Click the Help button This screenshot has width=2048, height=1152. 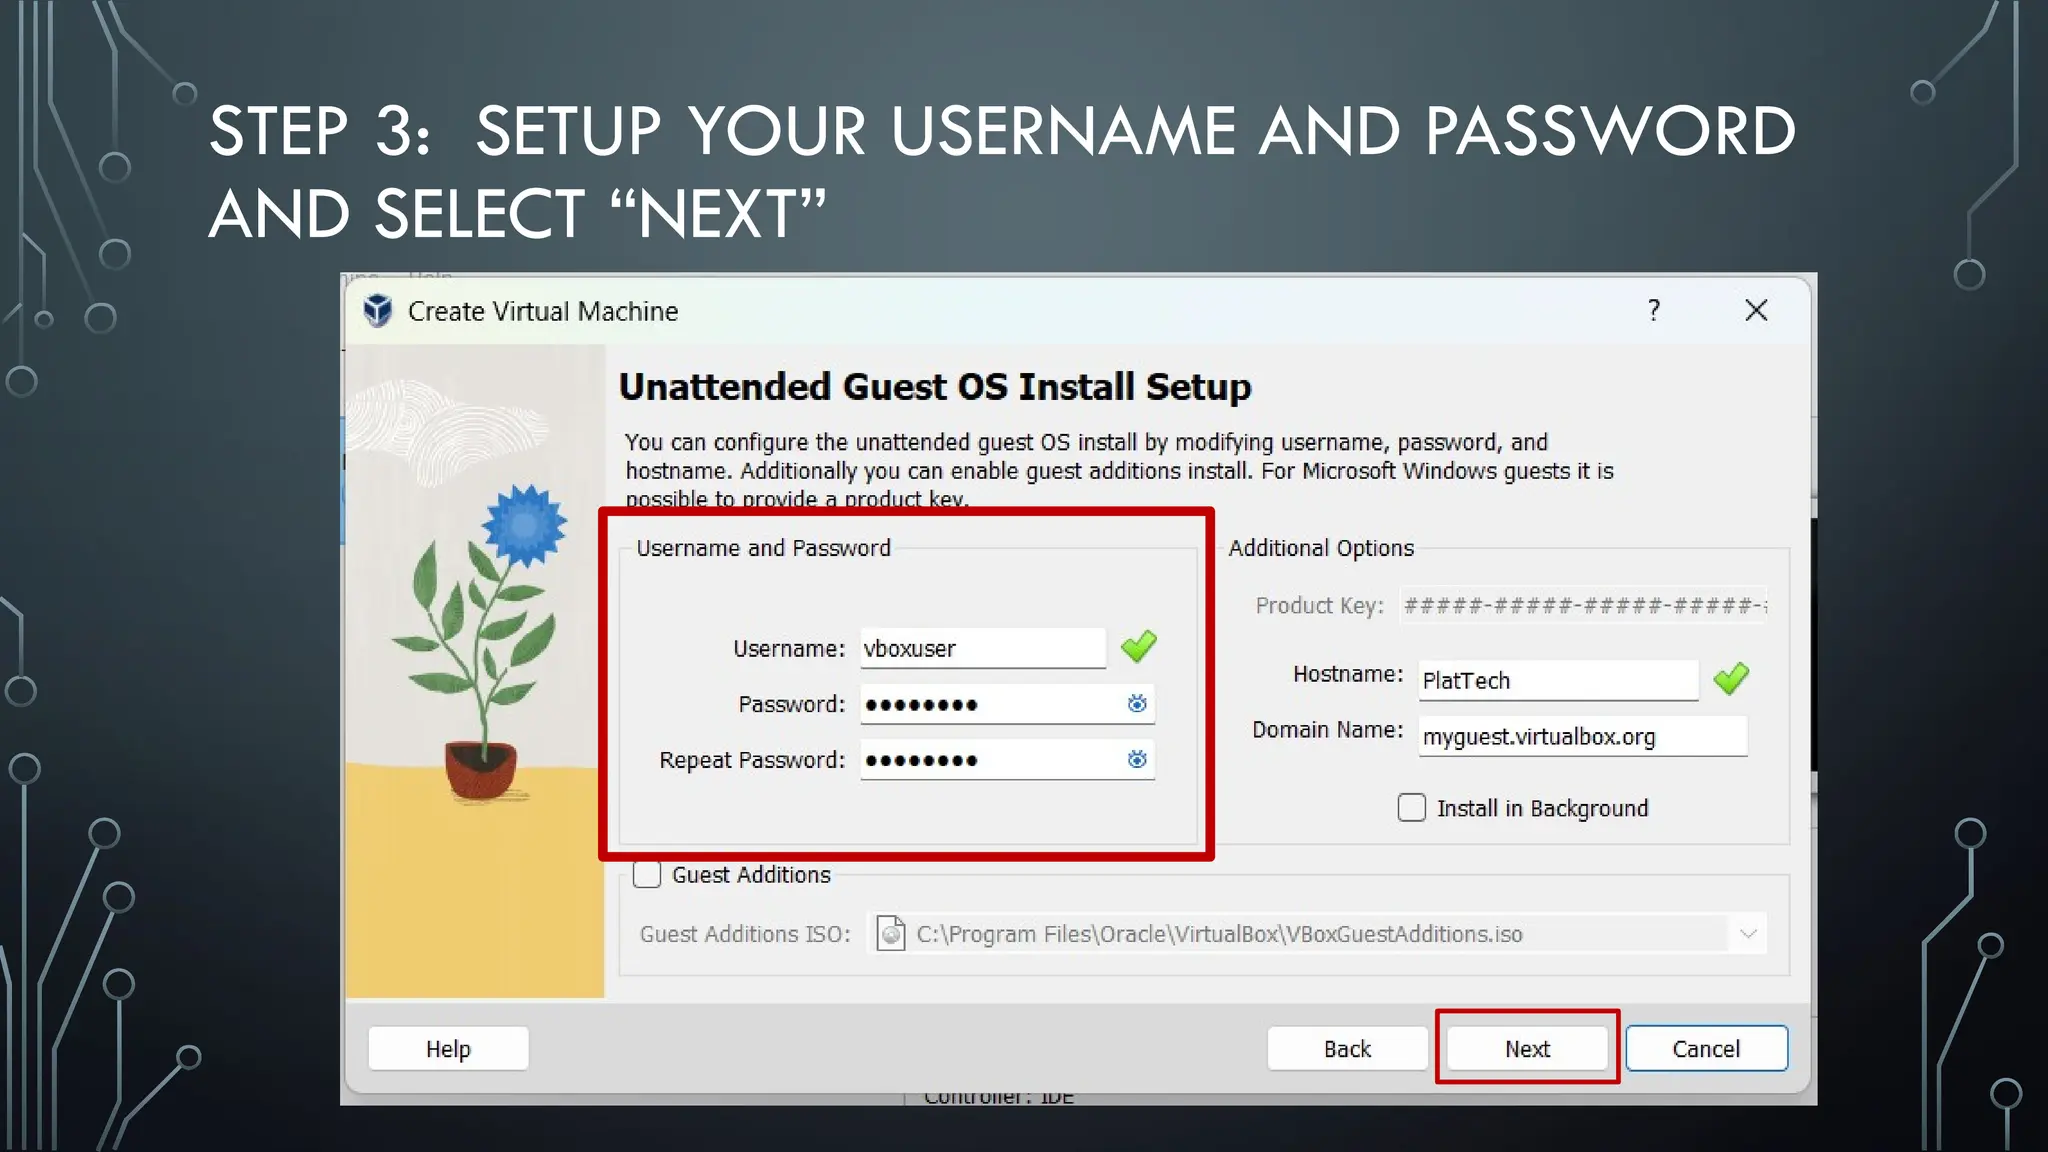(448, 1049)
